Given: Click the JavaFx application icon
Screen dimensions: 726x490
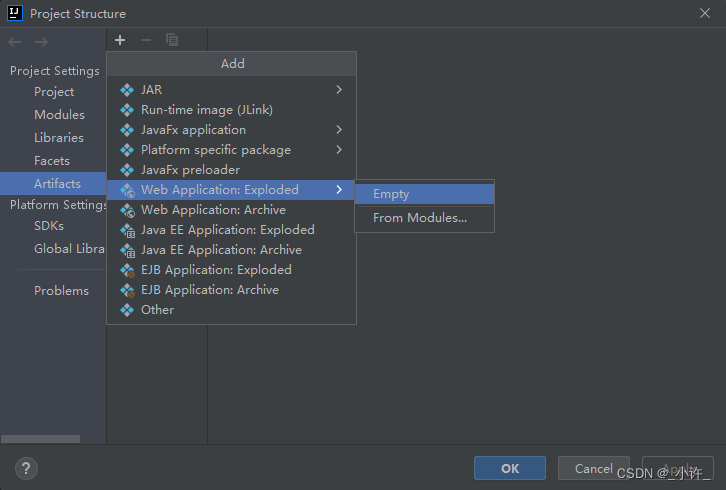Looking at the screenshot, I should click(127, 130).
